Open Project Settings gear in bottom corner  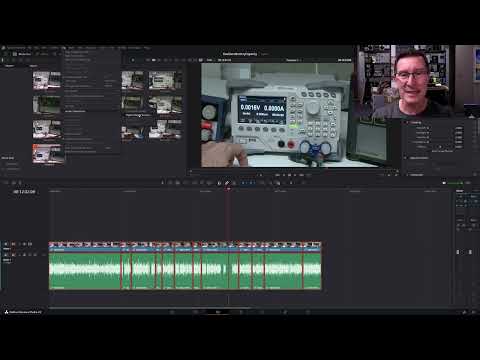click(474, 312)
